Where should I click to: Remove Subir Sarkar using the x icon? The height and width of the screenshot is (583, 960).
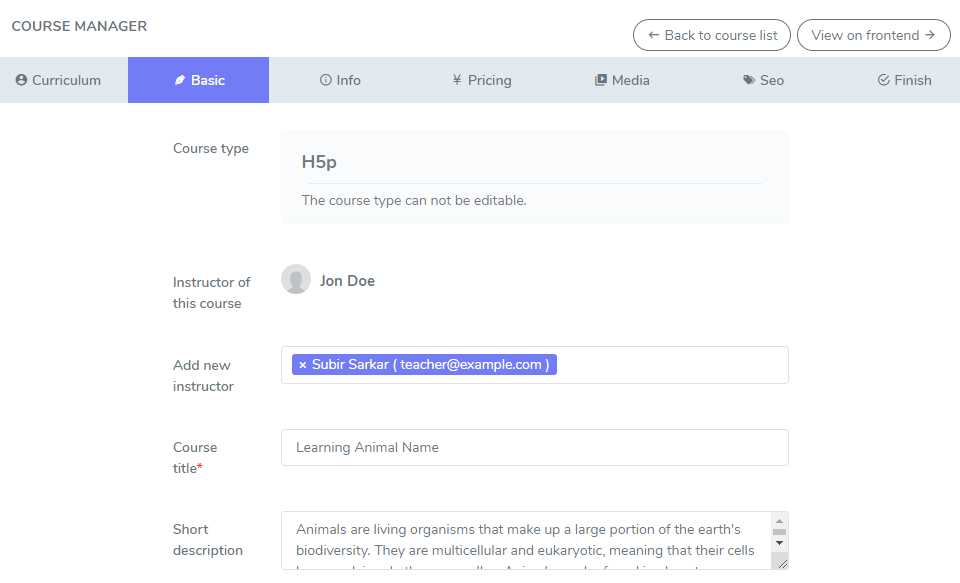(x=302, y=365)
